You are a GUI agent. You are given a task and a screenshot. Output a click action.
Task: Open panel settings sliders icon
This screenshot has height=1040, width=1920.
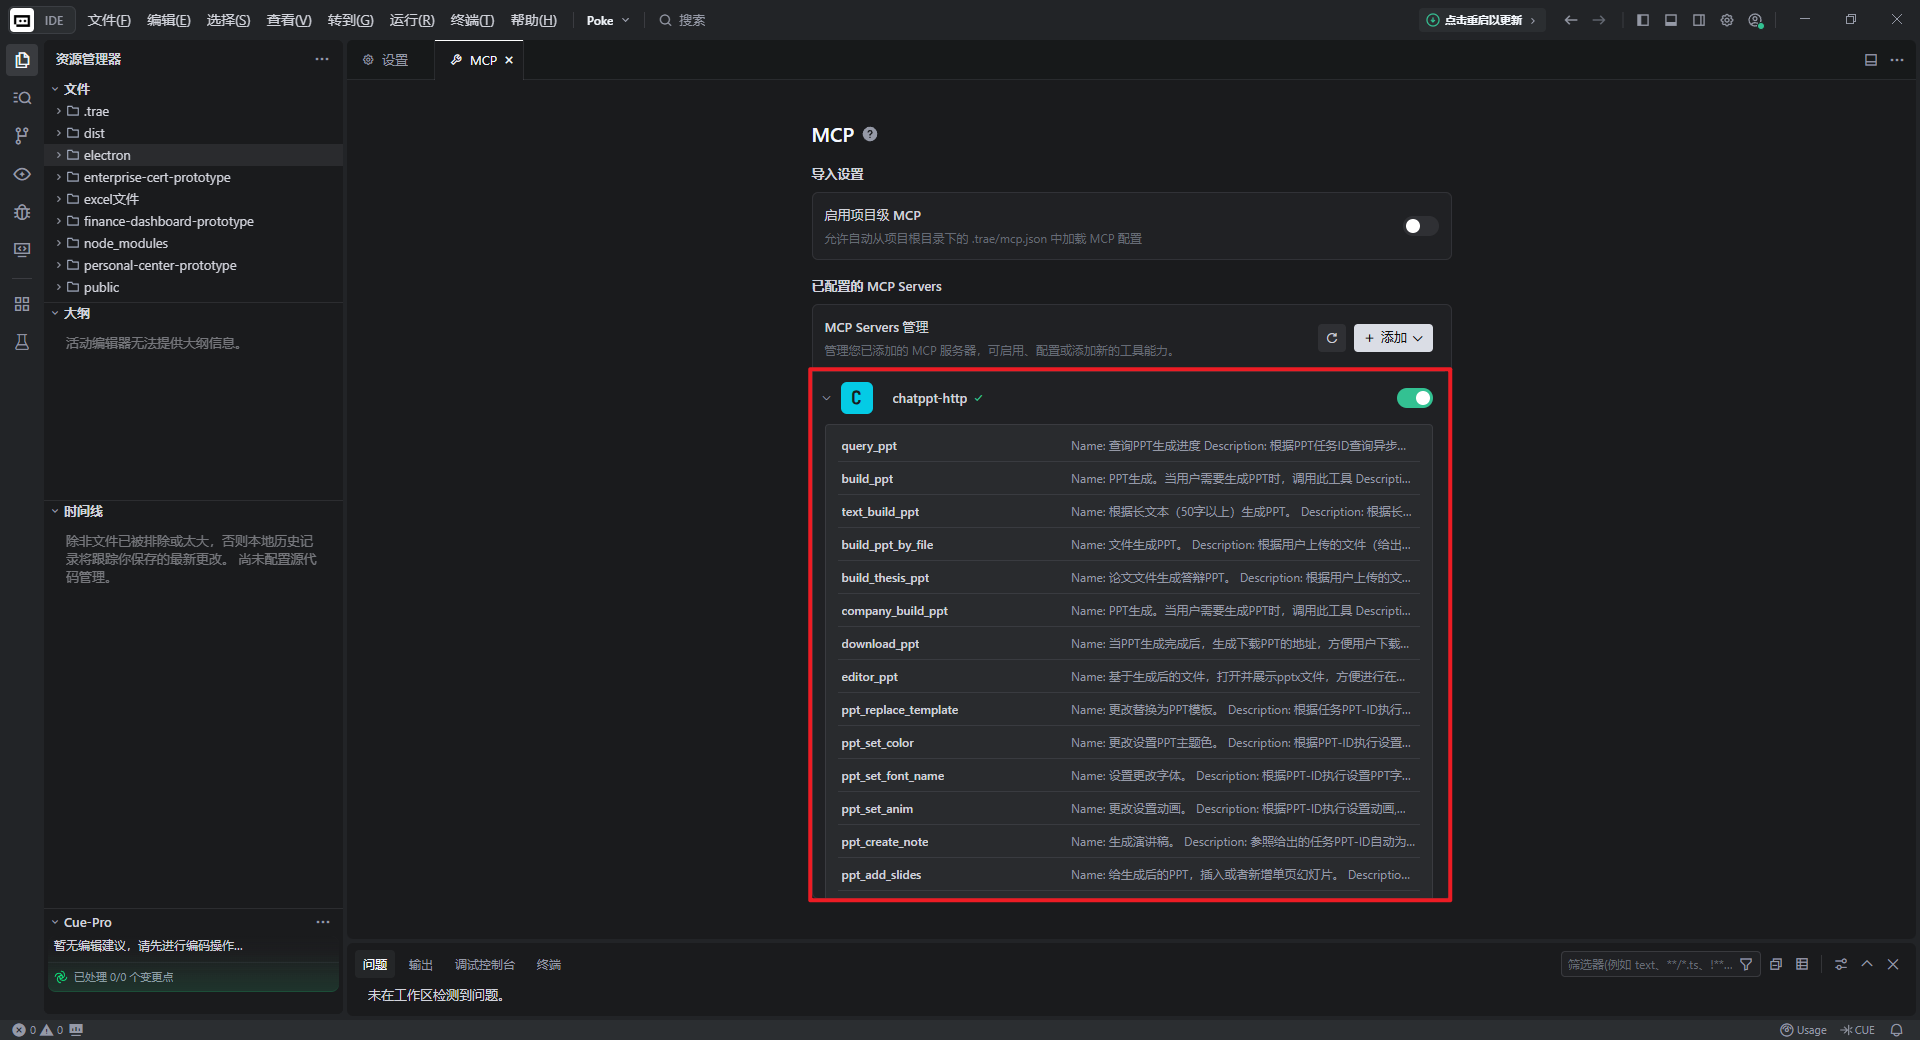[x=1841, y=964]
